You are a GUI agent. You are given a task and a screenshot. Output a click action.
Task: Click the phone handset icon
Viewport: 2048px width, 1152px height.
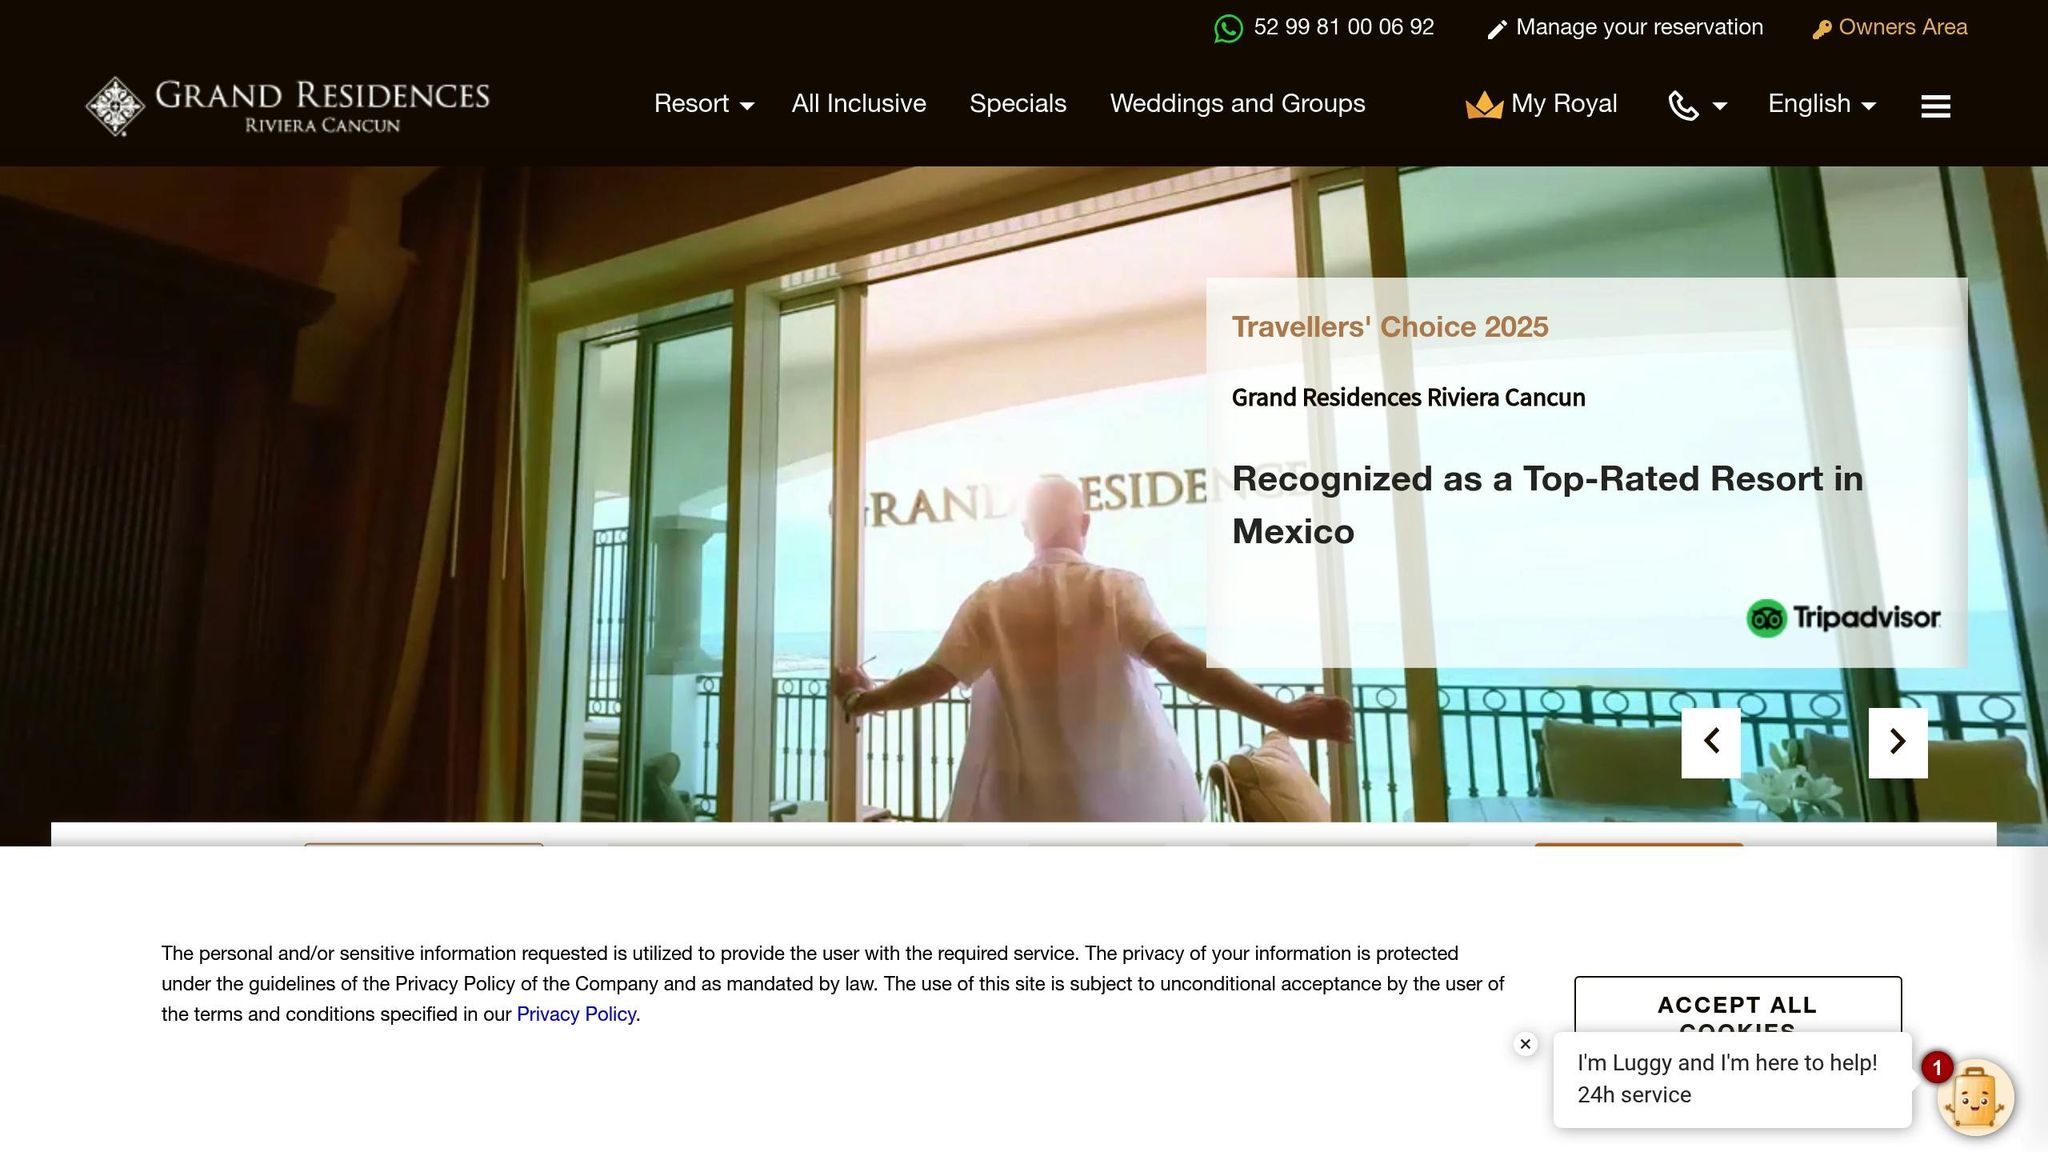click(x=1683, y=105)
